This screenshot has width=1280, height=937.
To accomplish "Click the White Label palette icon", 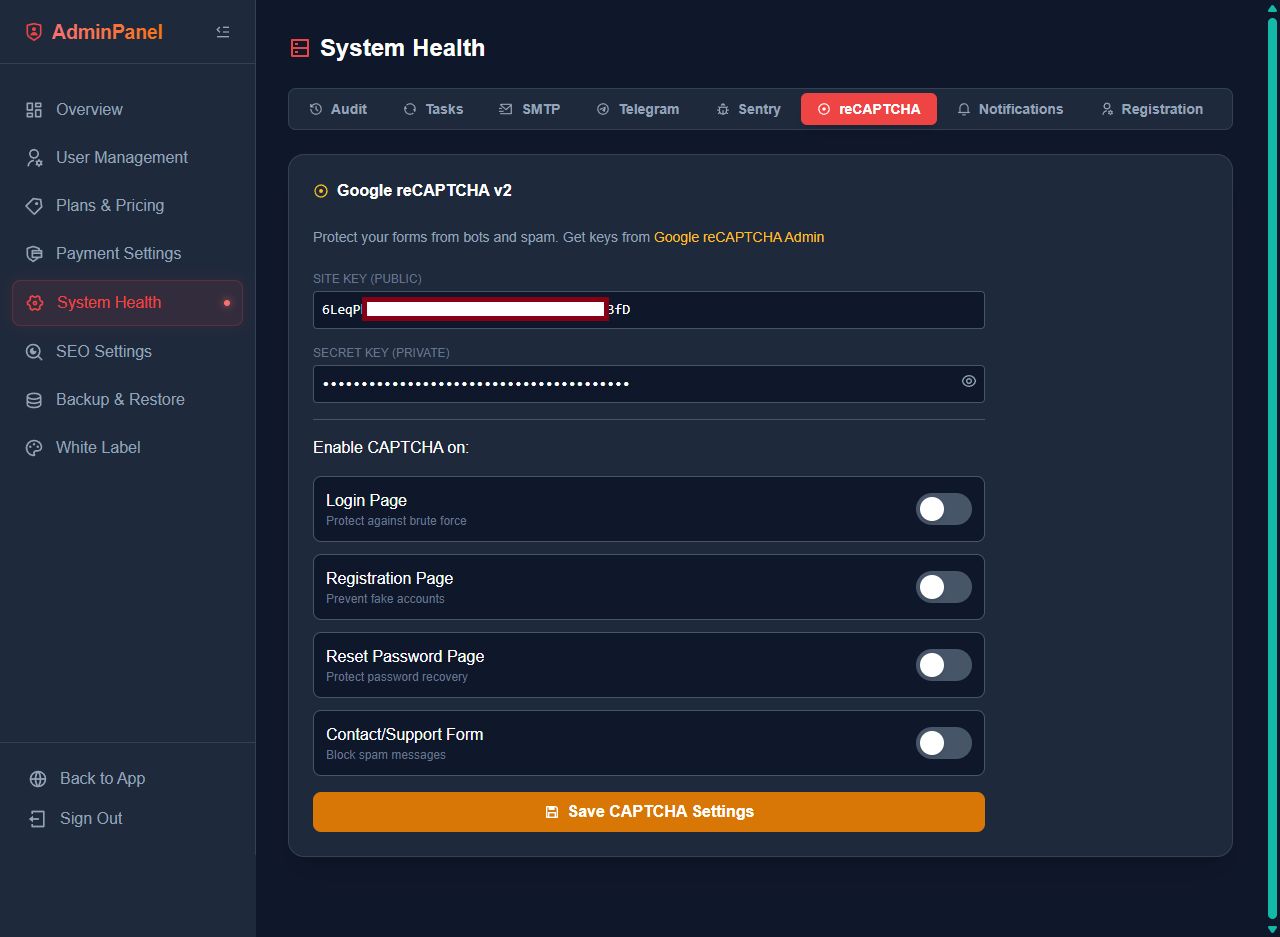I will pyautogui.click(x=34, y=448).
